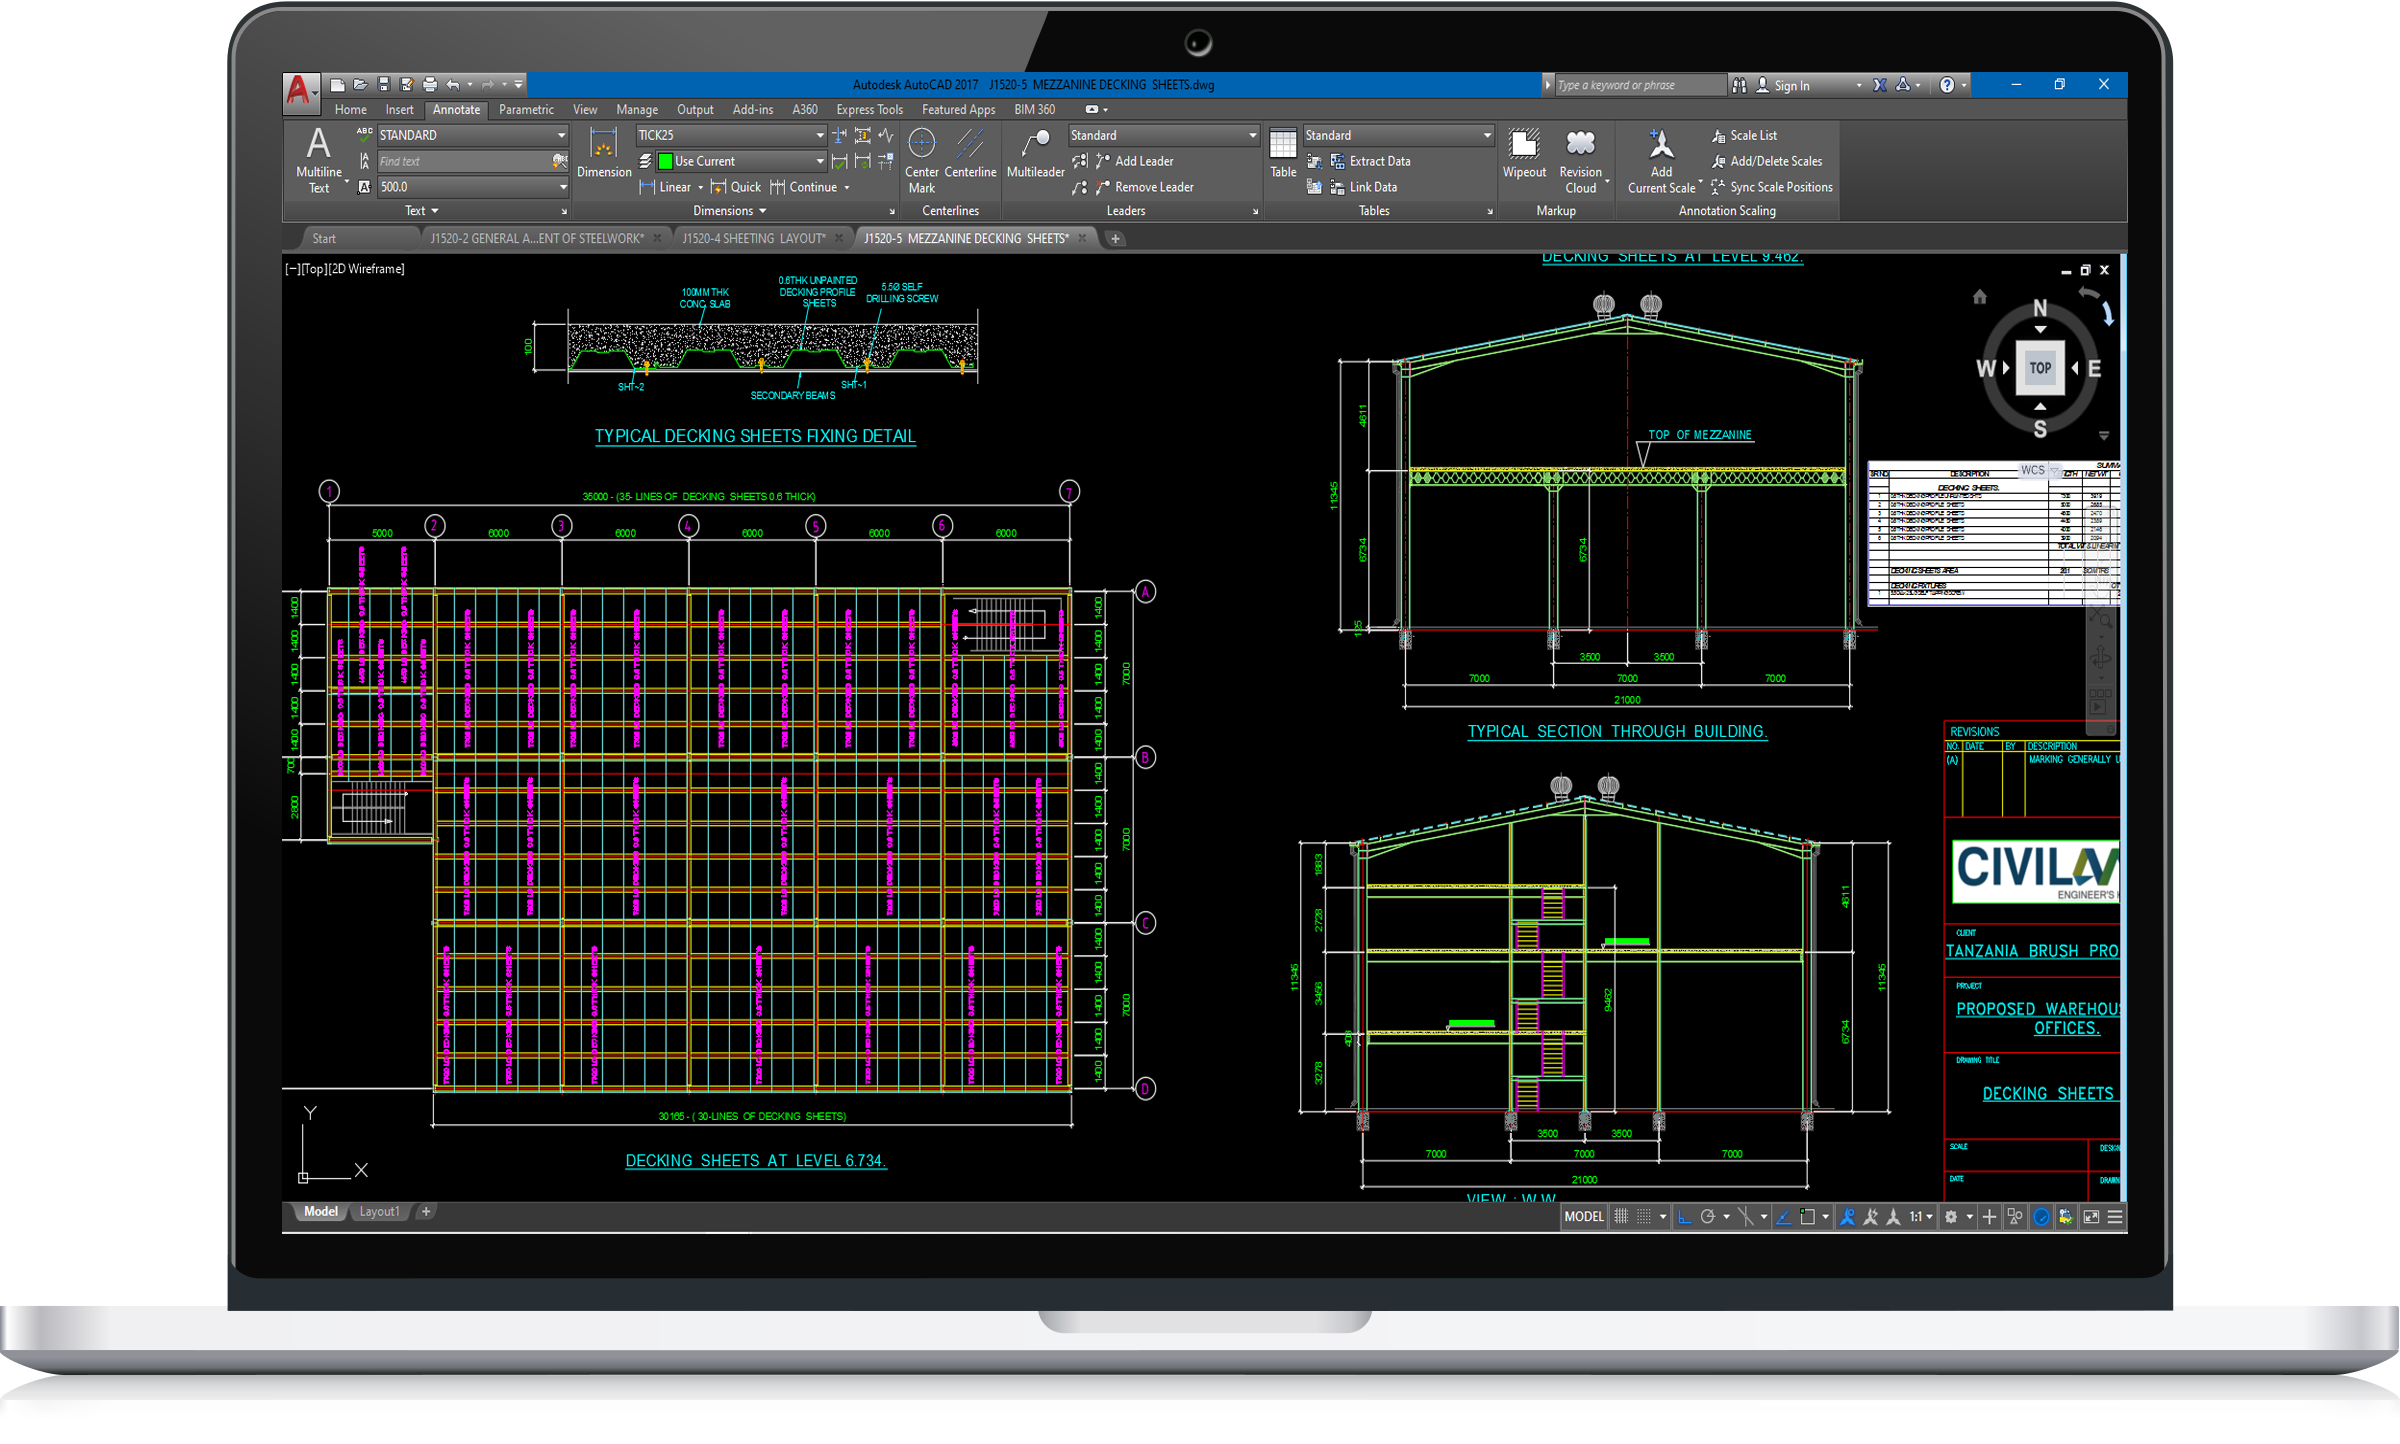Open a file via Quick Access toolbar

(360, 85)
